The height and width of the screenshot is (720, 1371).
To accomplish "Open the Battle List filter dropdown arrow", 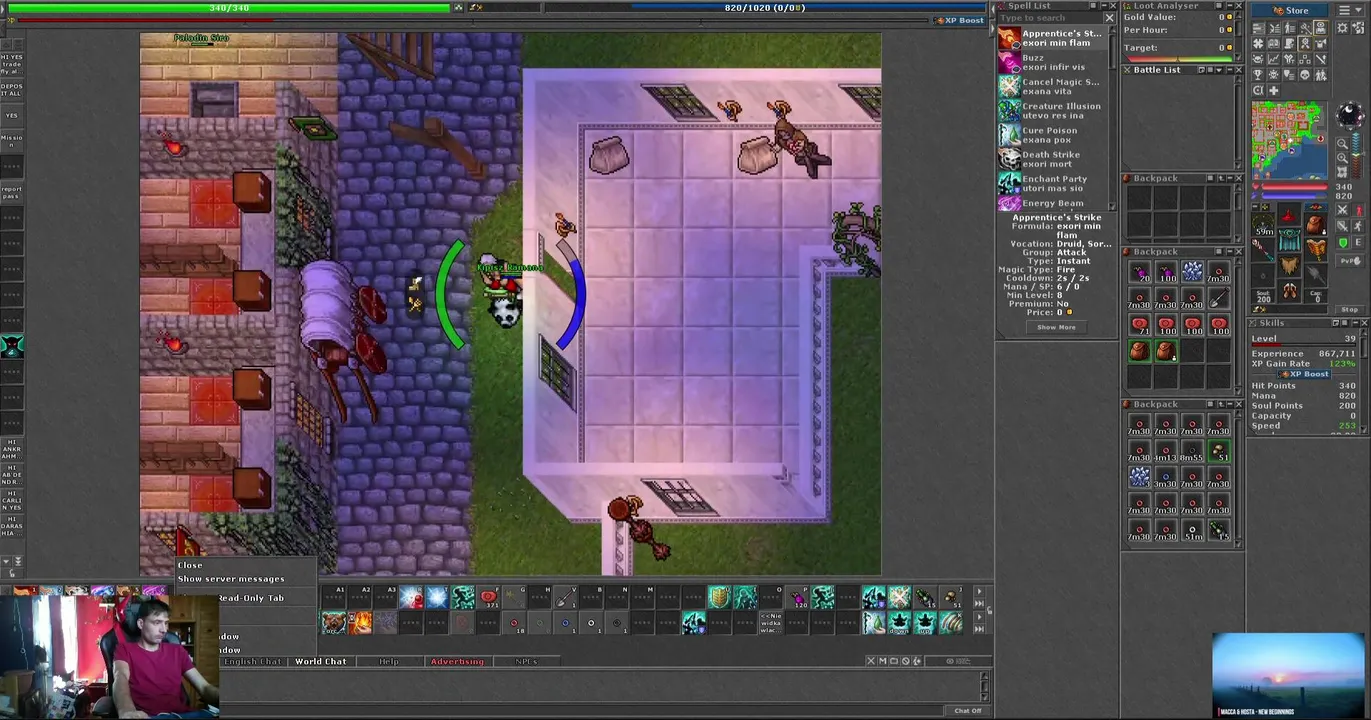I will pos(1219,70).
